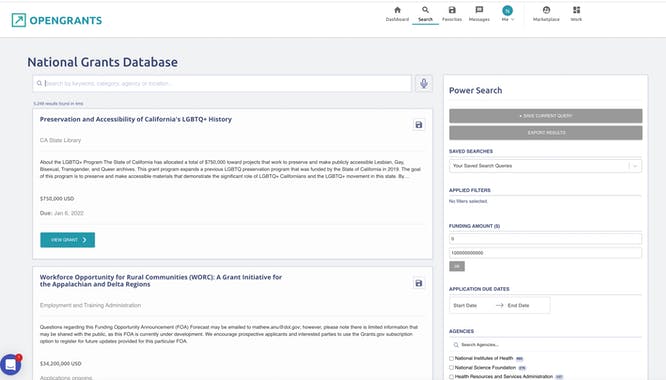
Task: Click the OK button under funding amount
Action: point(457,266)
